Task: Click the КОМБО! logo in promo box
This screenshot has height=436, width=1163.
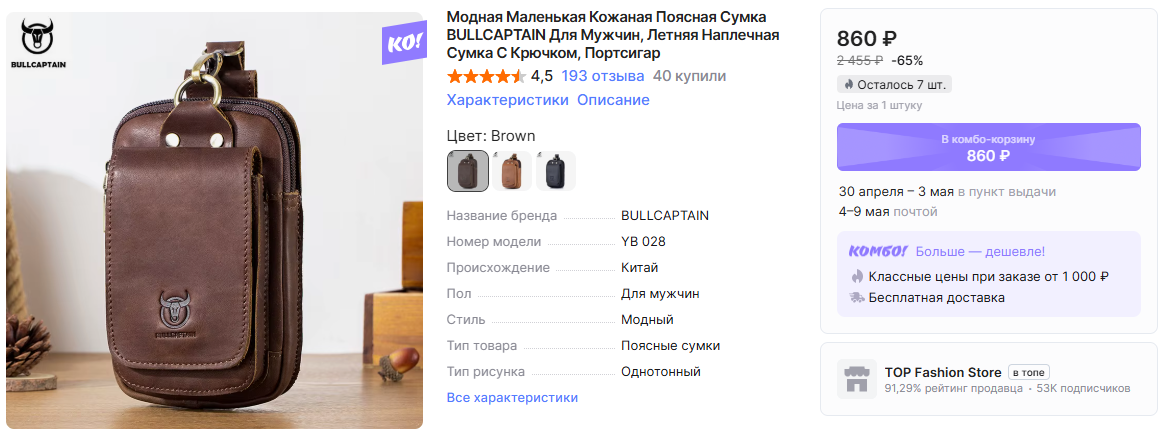Action: (877, 251)
